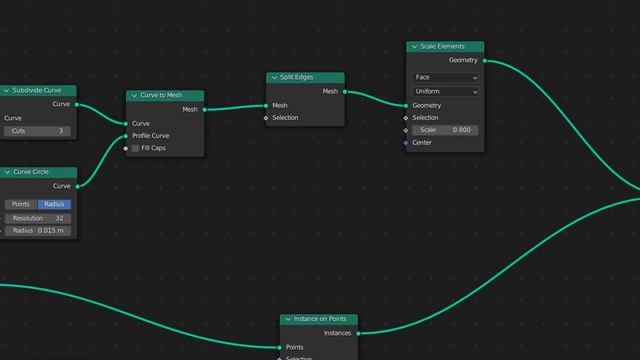The width and height of the screenshot is (640, 360).
Task: Collapse the Curve to Mesh node
Action: 134,96
